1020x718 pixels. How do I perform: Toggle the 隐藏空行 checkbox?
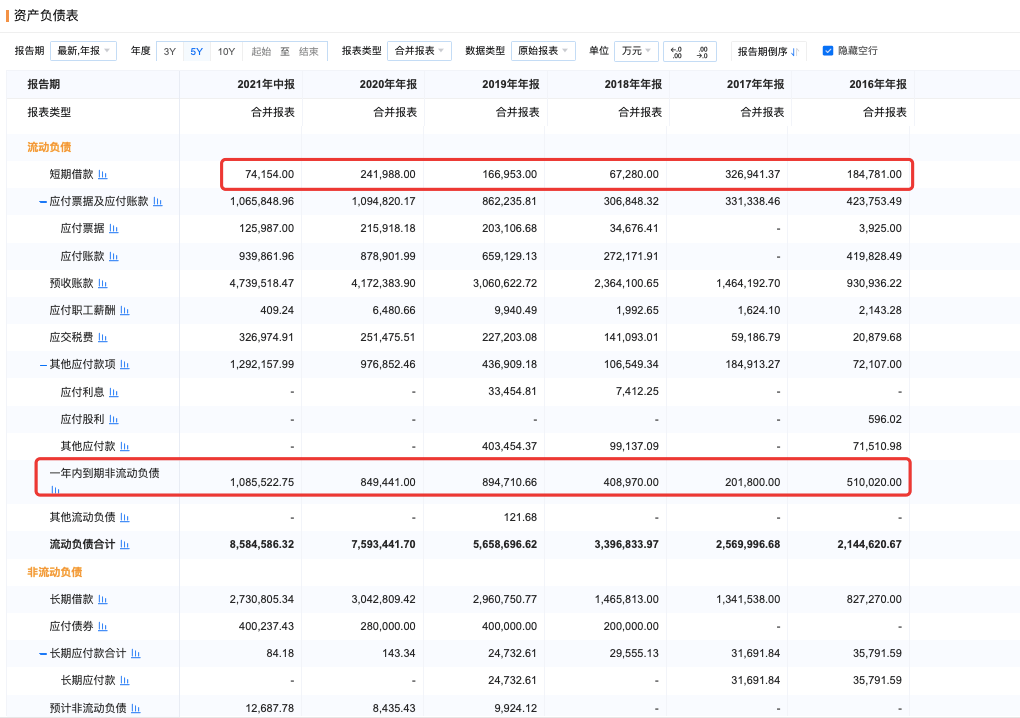(x=828, y=51)
